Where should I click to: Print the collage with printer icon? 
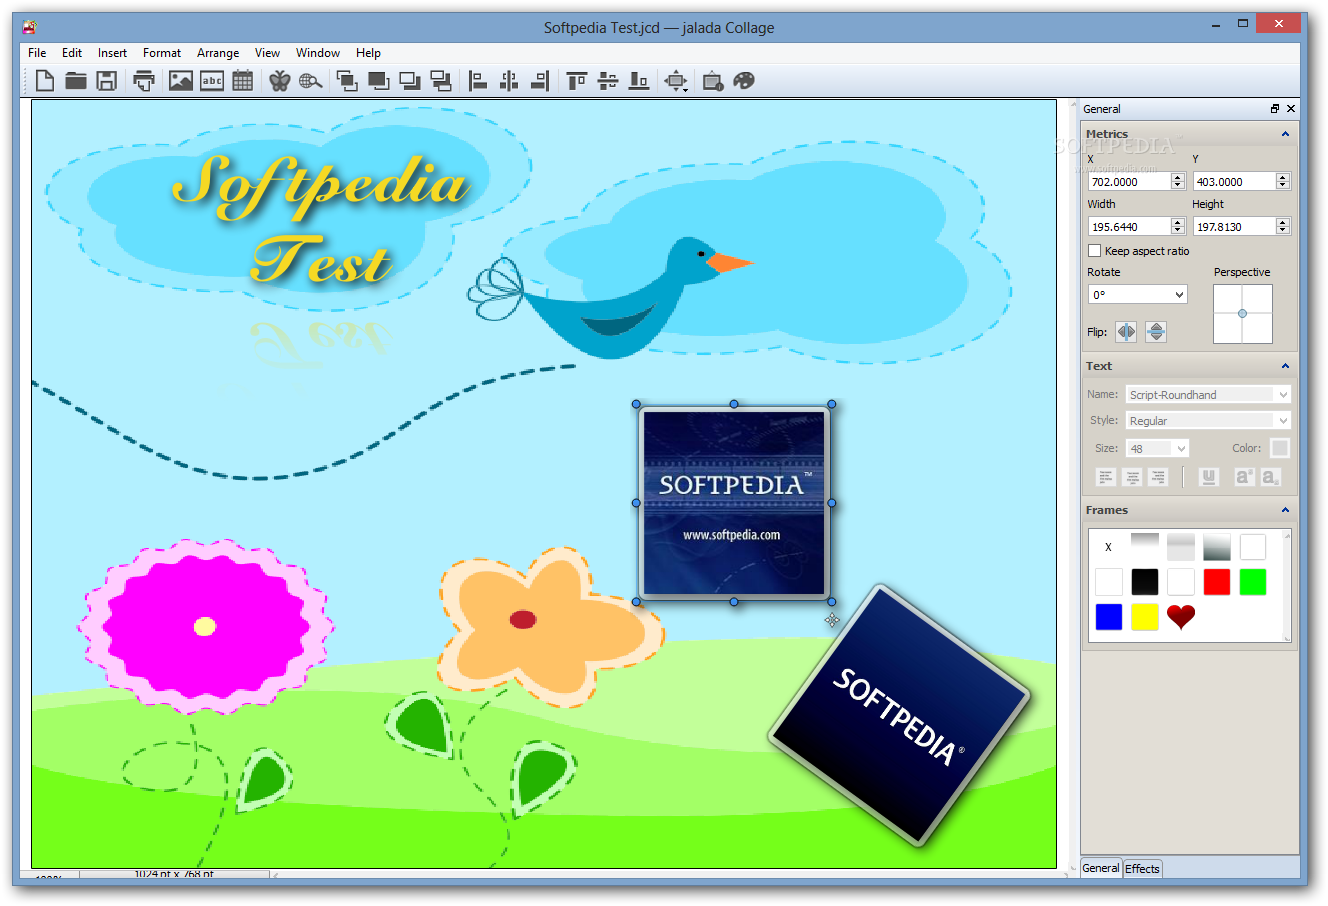point(144,81)
